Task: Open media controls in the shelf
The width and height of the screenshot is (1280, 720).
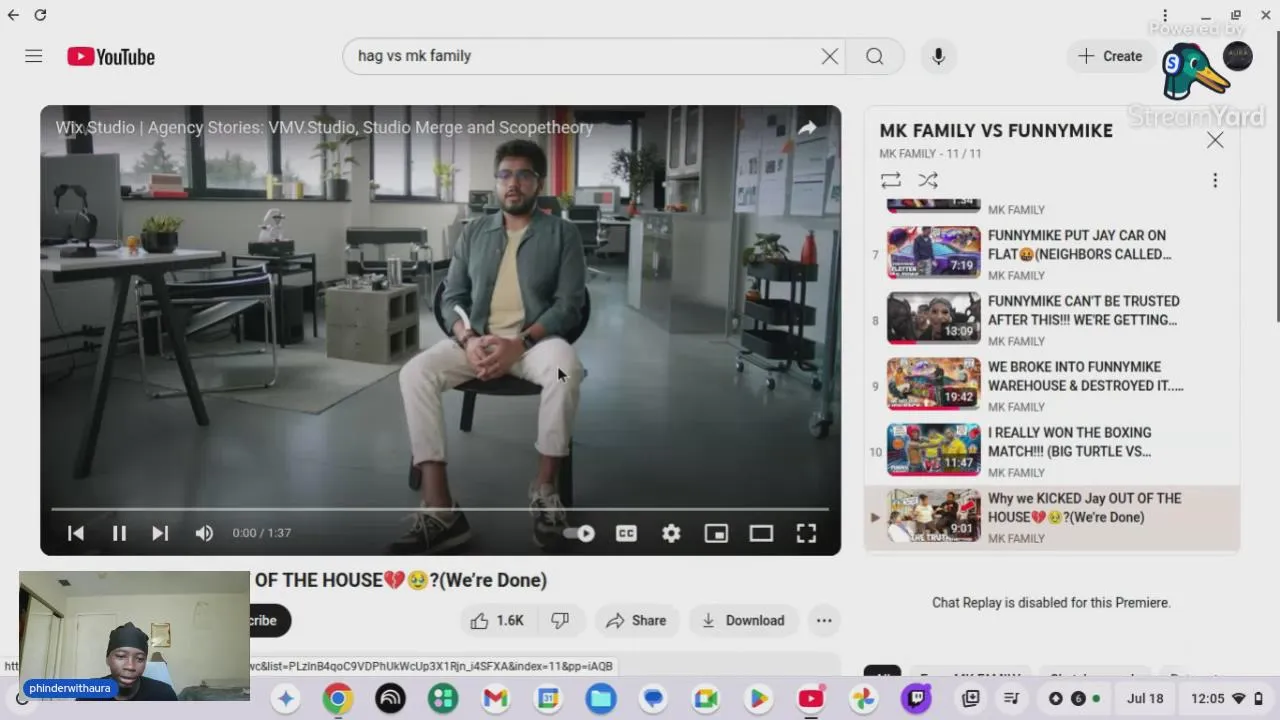Action: [1012, 698]
